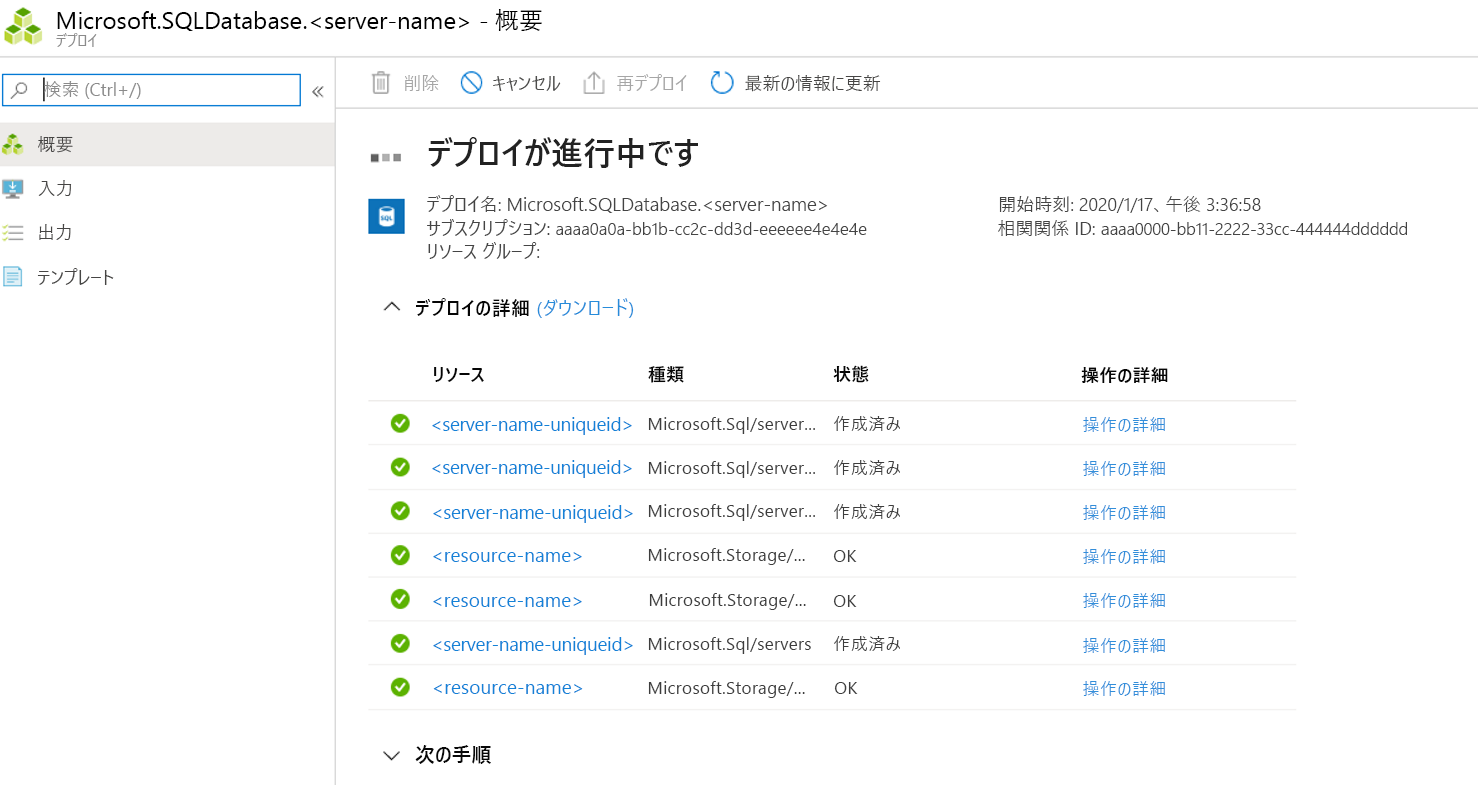Screen dimensions: 1478x785
Task: Click 最新の情報に更新 refresh button
Action: 795,82
